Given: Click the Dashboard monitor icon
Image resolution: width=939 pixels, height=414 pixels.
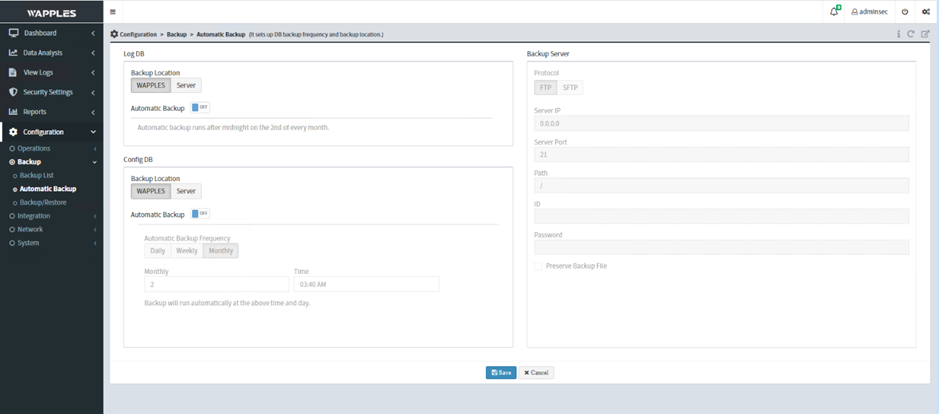Looking at the screenshot, I should point(14,33).
